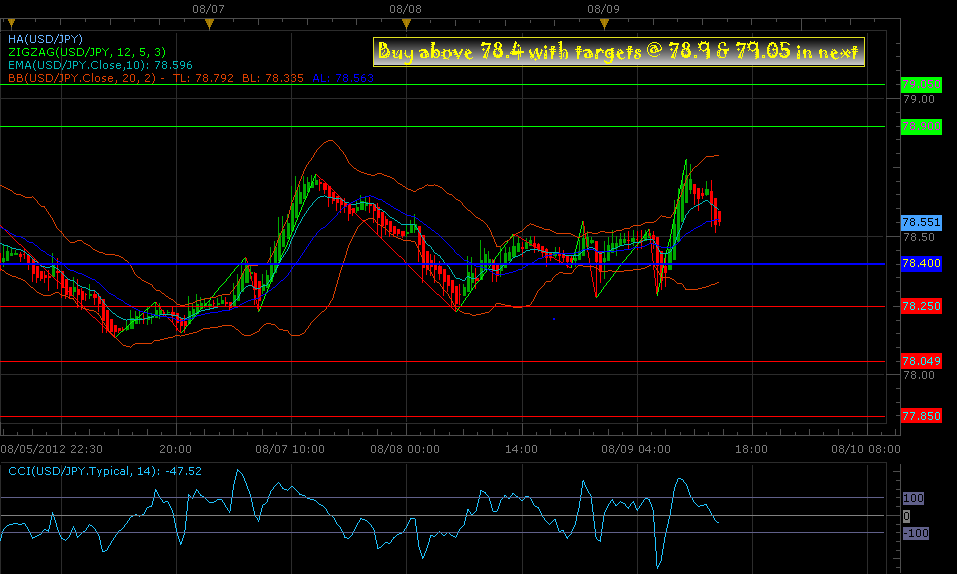The width and height of the screenshot is (957, 574).
Task: Click the 08/08 00:00 time axis label
Action: point(405,449)
